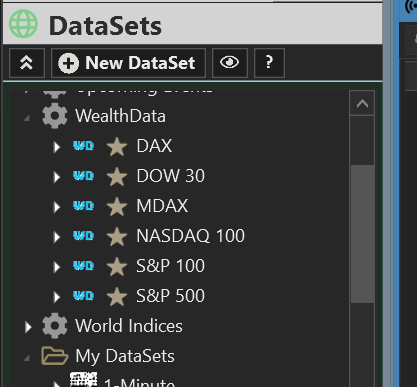Click the WD logo beside DOW 30
417x387 pixels.
point(83,176)
